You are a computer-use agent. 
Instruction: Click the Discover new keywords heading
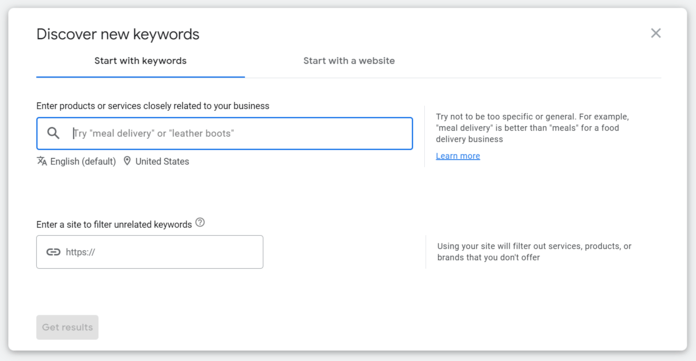118,34
